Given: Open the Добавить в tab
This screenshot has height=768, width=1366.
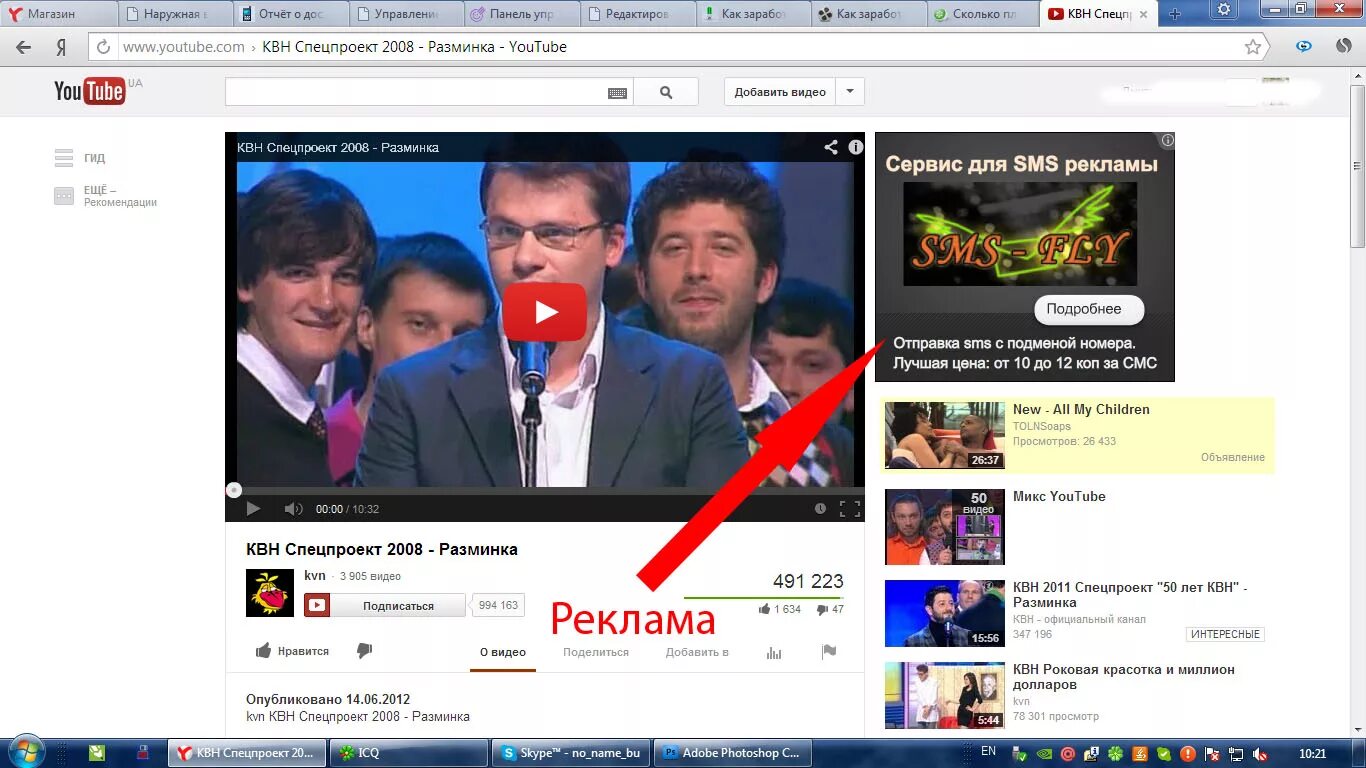Looking at the screenshot, I should coord(697,652).
